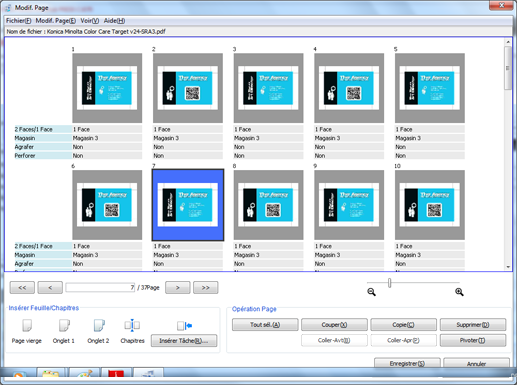Click the page number input field
Screen dimensions: 517x385
point(100,287)
